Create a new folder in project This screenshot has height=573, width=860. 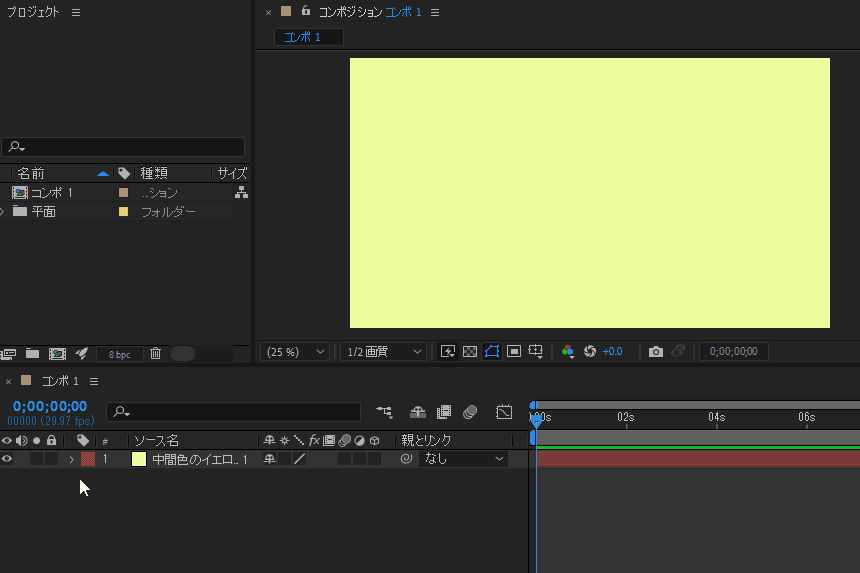32,354
